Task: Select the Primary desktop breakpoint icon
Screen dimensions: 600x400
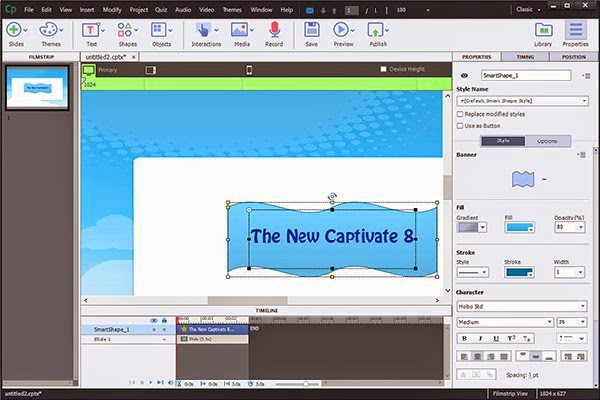Action: (x=89, y=70)
